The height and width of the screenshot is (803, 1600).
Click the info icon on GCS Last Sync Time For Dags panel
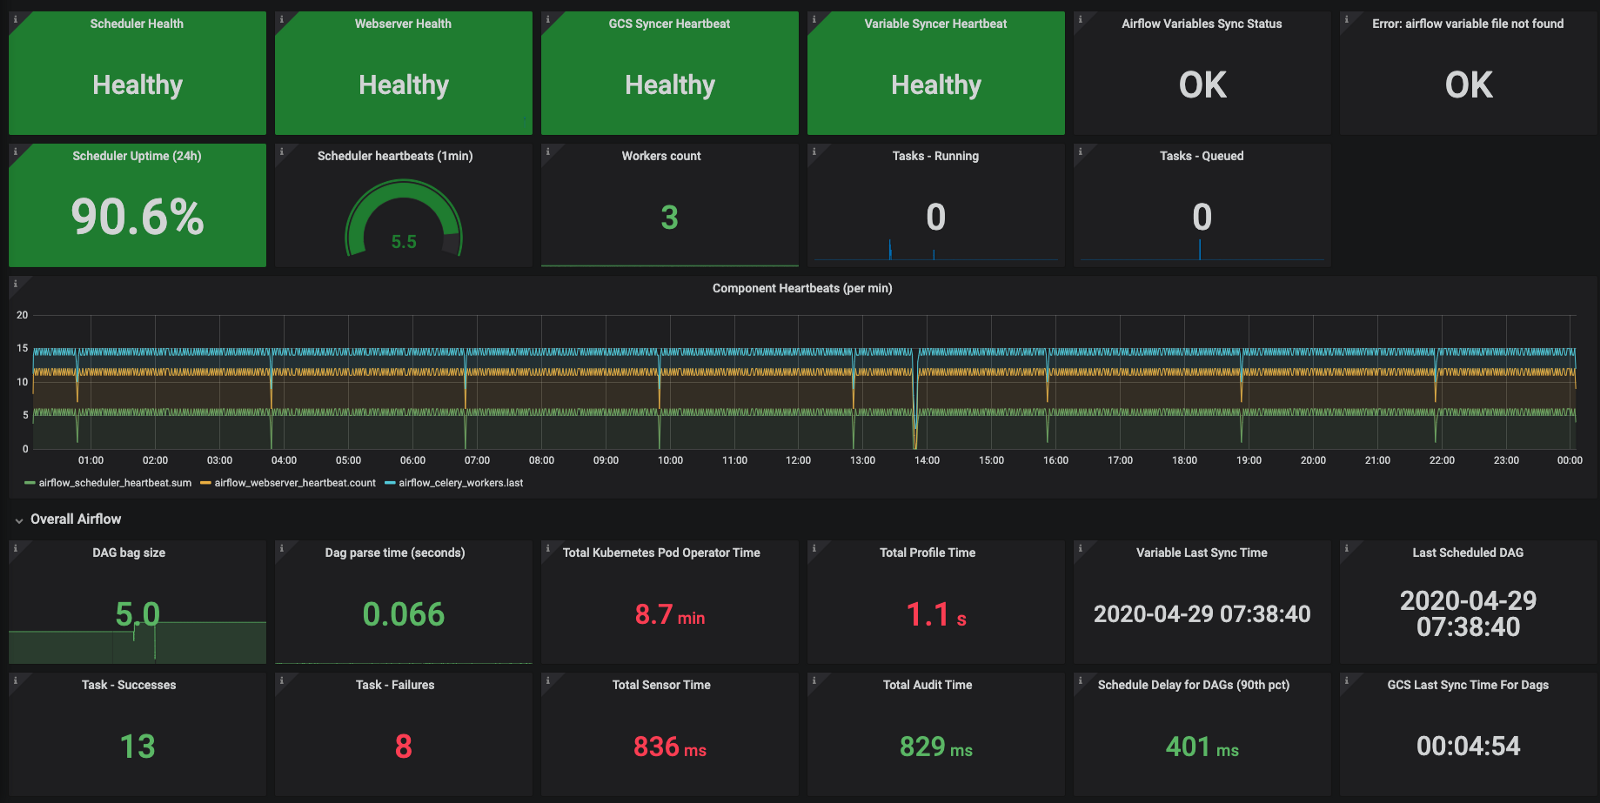[1346, 680]
